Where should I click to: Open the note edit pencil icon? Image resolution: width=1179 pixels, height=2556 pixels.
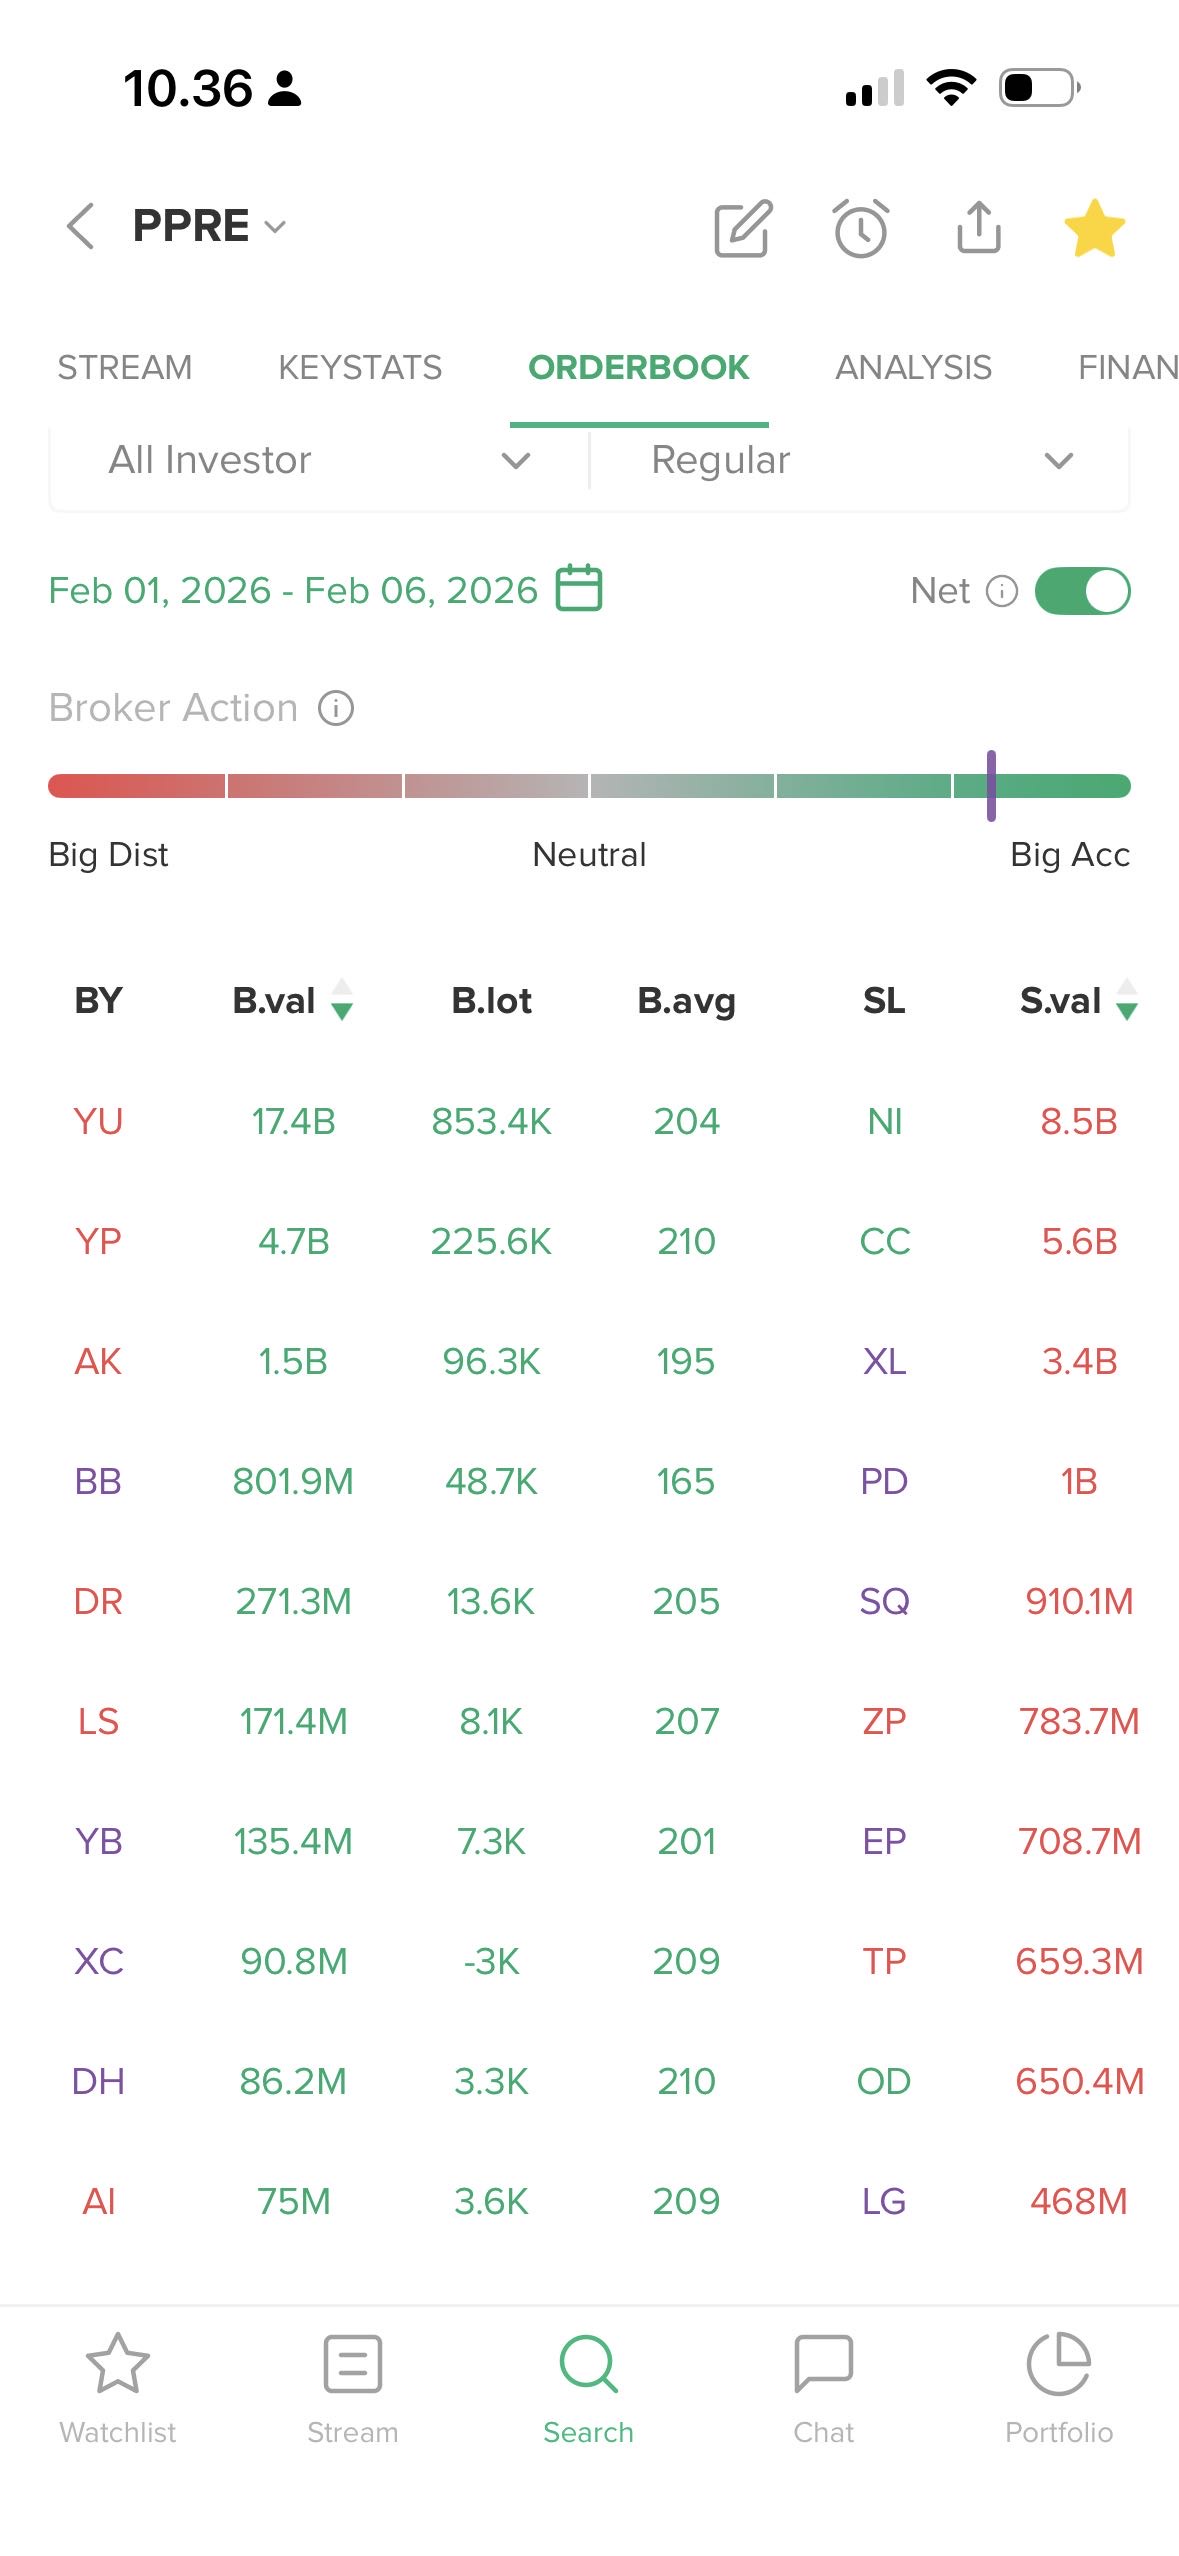coord(743,229)
